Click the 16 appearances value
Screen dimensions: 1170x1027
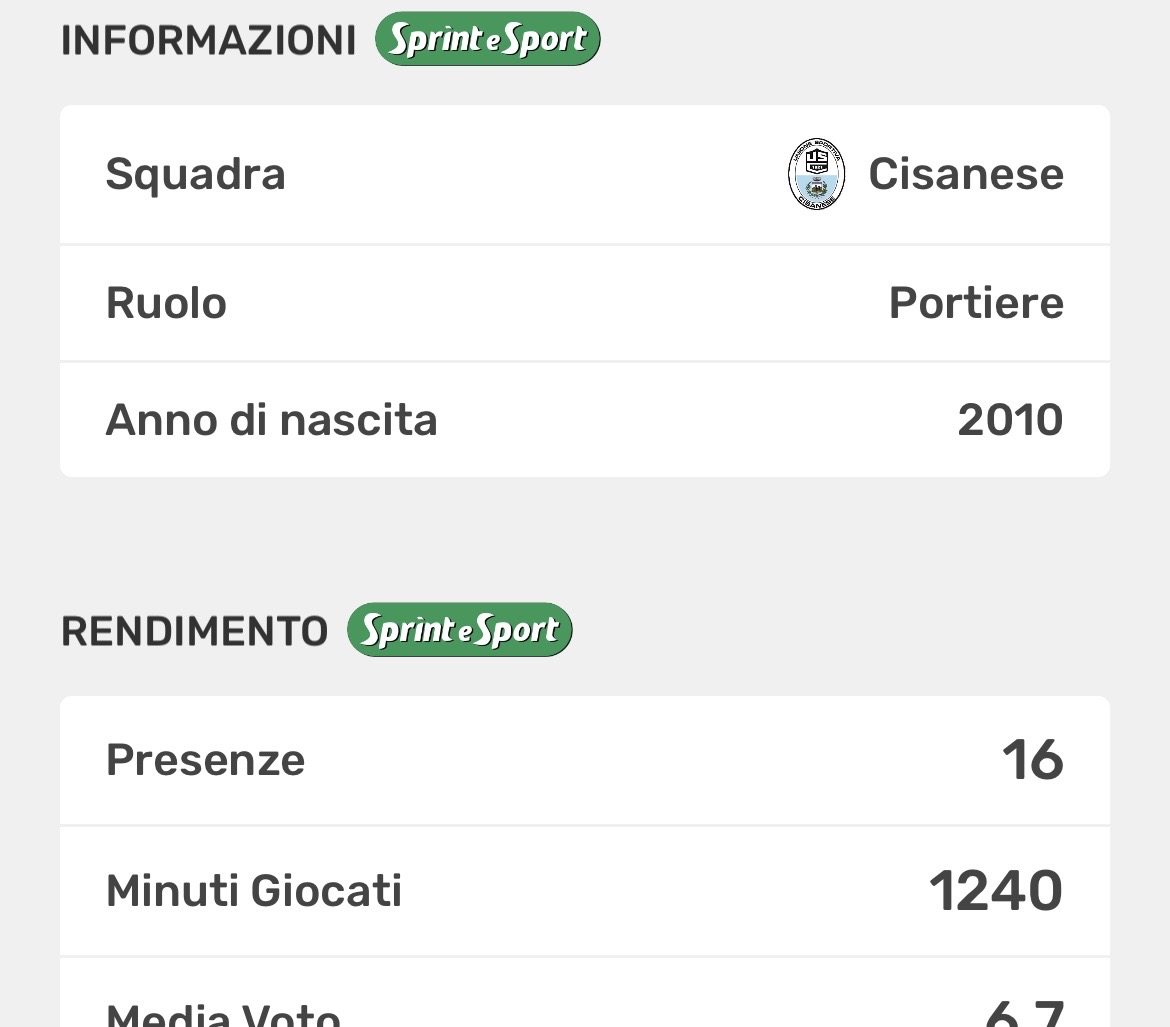pos(1032,760)
